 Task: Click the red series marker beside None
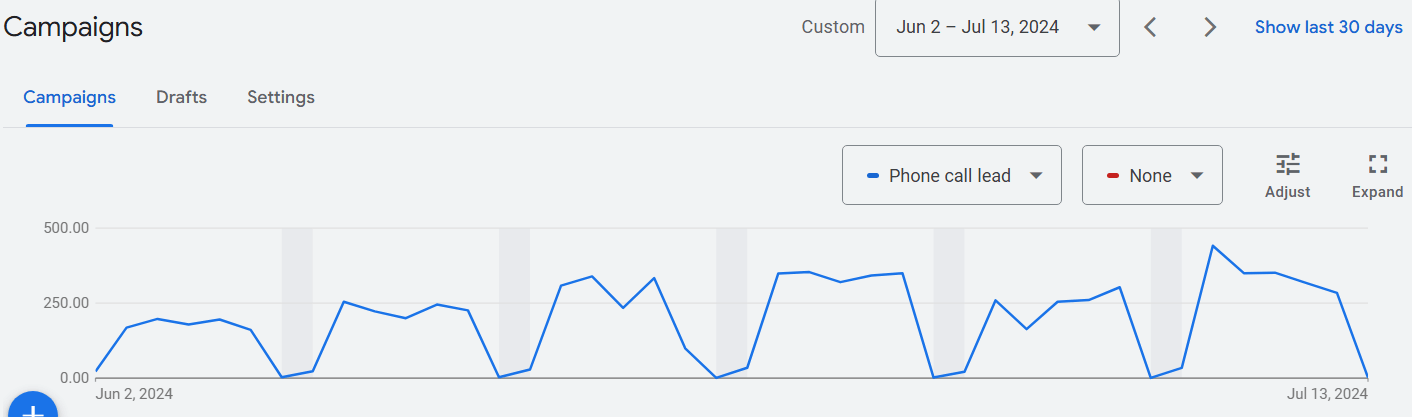(1113, 176)
